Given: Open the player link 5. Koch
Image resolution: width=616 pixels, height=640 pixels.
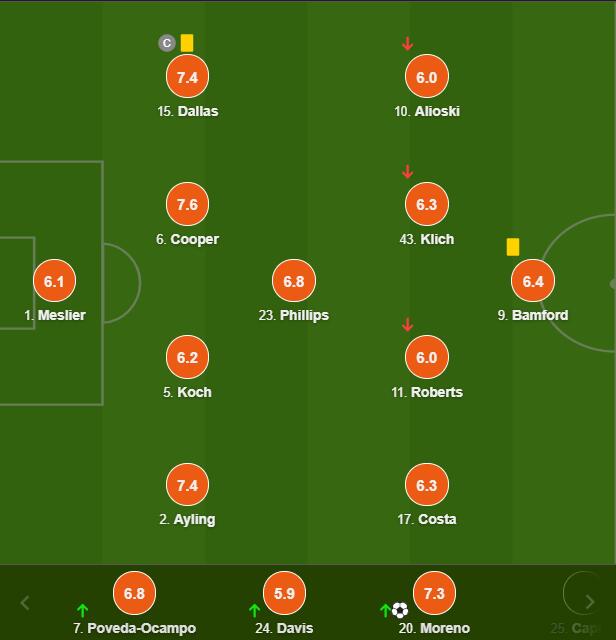Looking at the screenshot, I should [187, 392].
